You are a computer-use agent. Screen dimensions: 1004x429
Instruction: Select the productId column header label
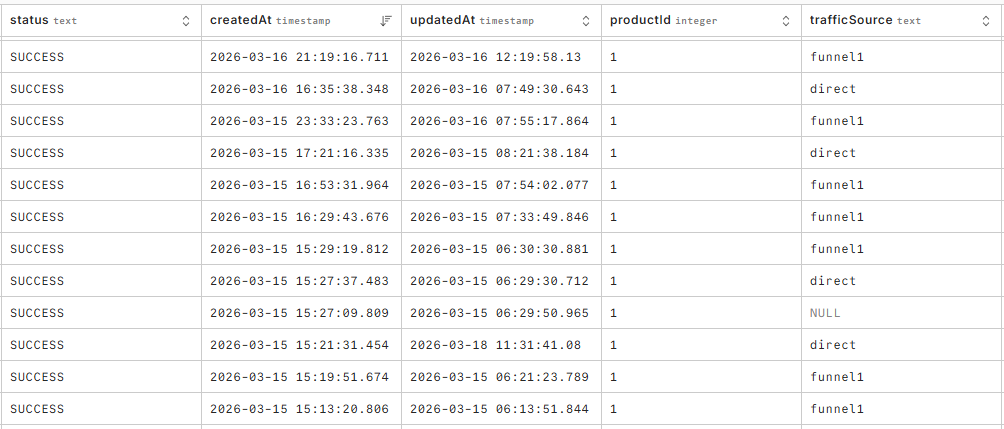[640, 20]
